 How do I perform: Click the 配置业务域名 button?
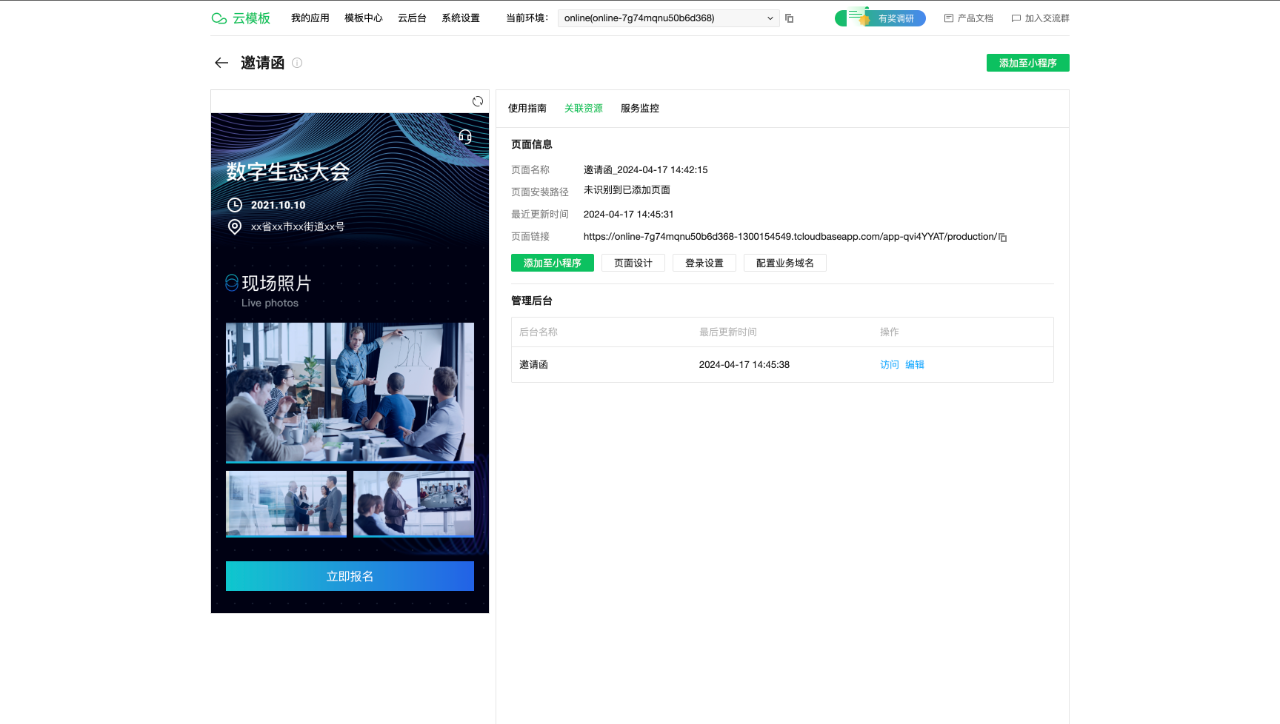[785, 263]
